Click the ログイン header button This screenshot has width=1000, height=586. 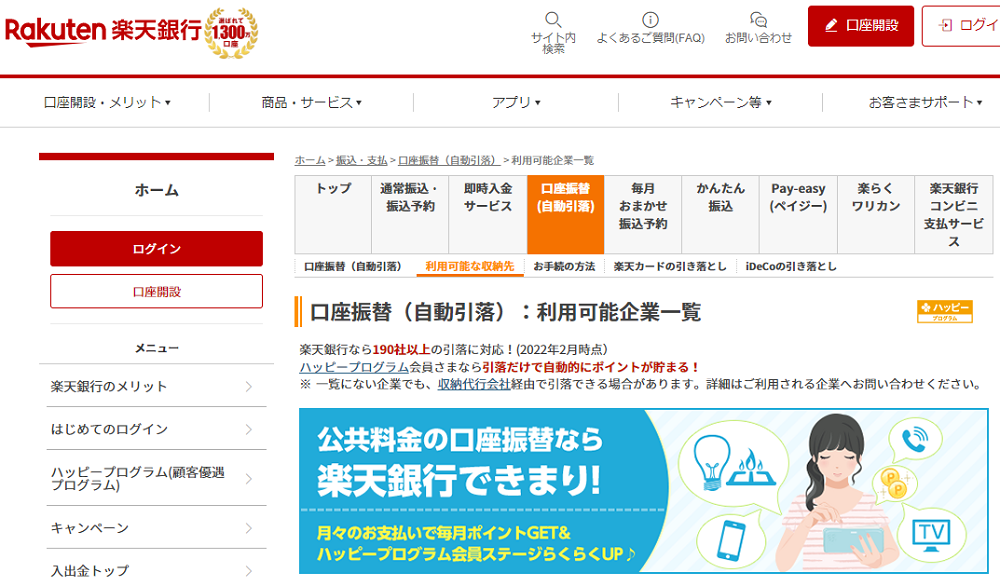pos(961,26)
